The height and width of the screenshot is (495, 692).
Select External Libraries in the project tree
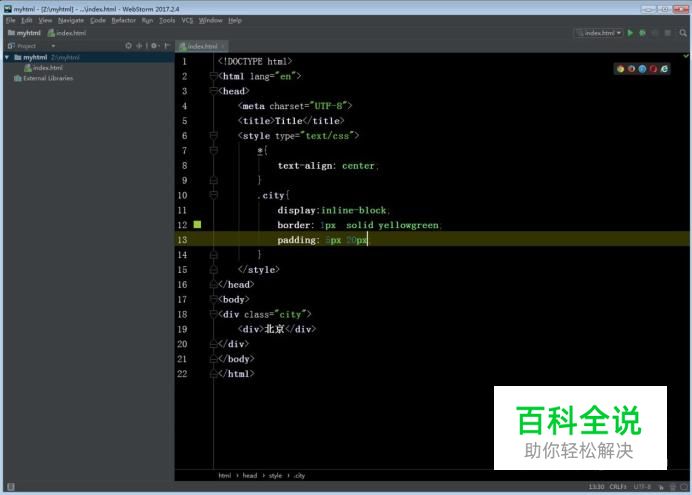click(x=44, y=78)
